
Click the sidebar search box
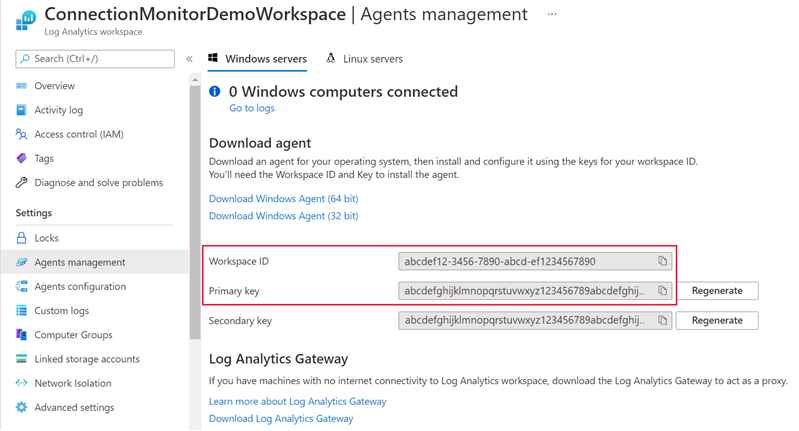click(98, 59)
